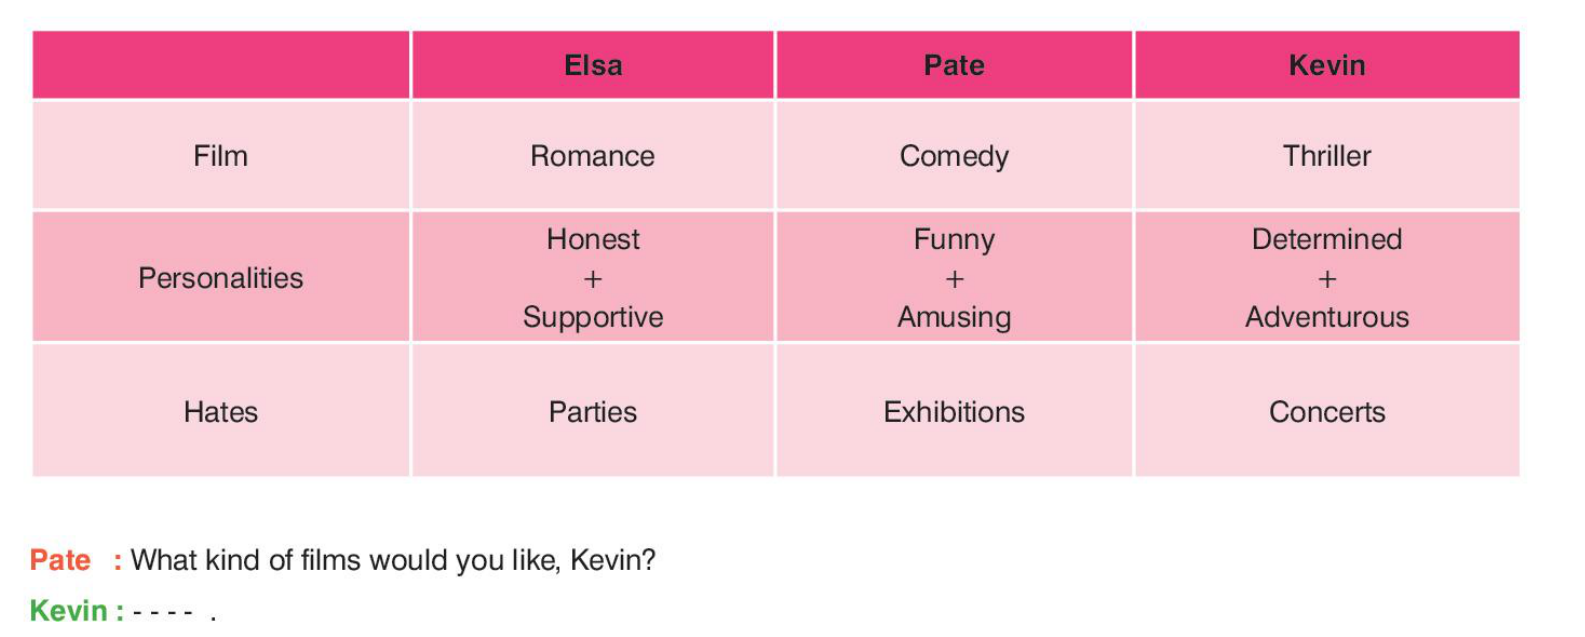Screen dimensions: 1585x637
Task: Click the Personalities row label
Action: 221,278
